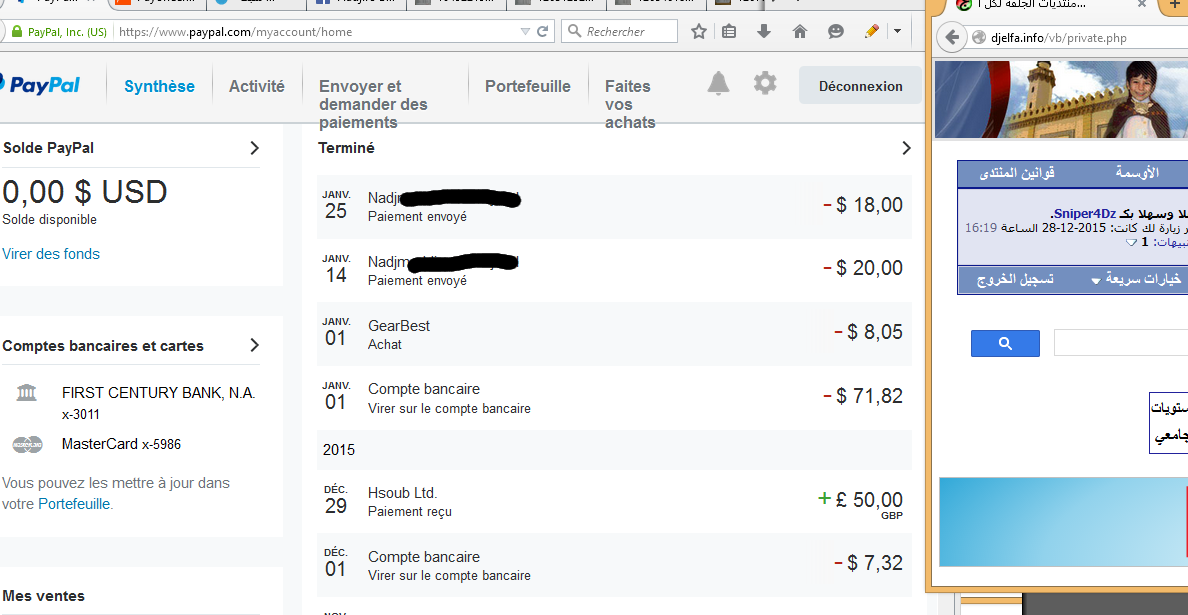Open الأوسمة in the forum menu

pyautogui.click(x=1136, y=173)
